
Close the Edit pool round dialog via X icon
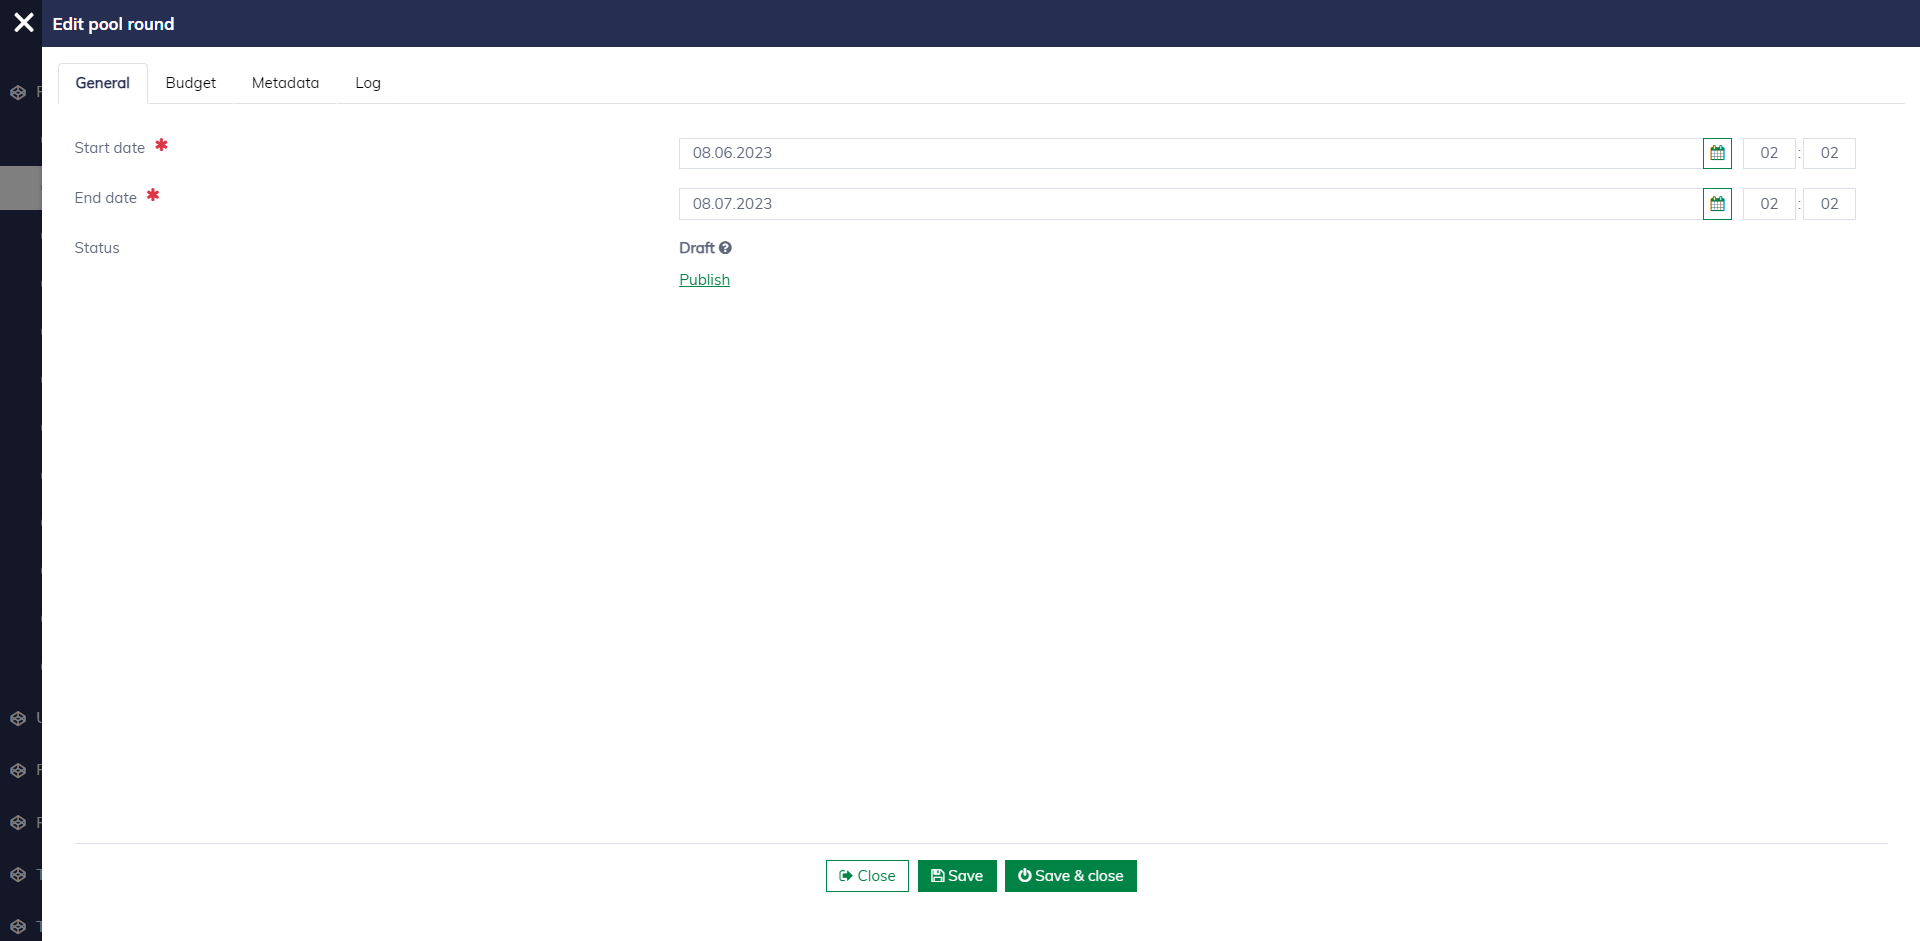pos(24,23)
